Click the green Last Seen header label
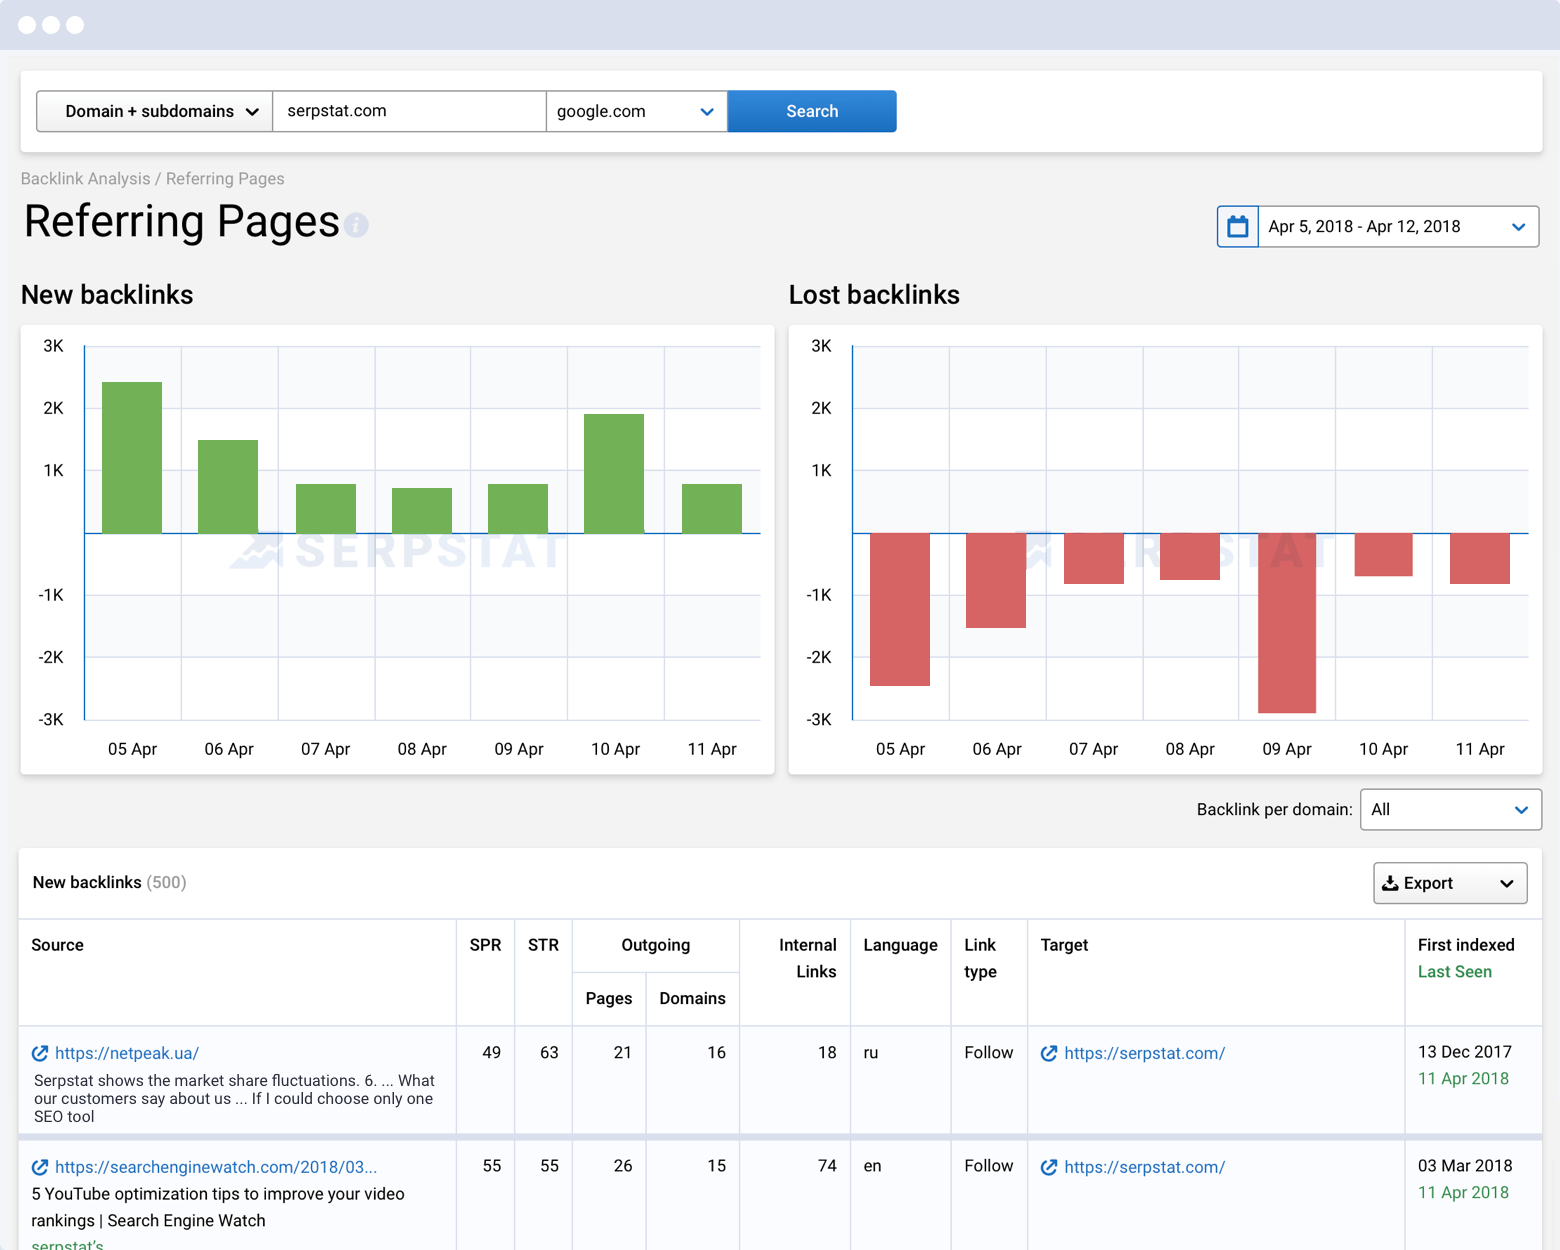 [1455, 972]
